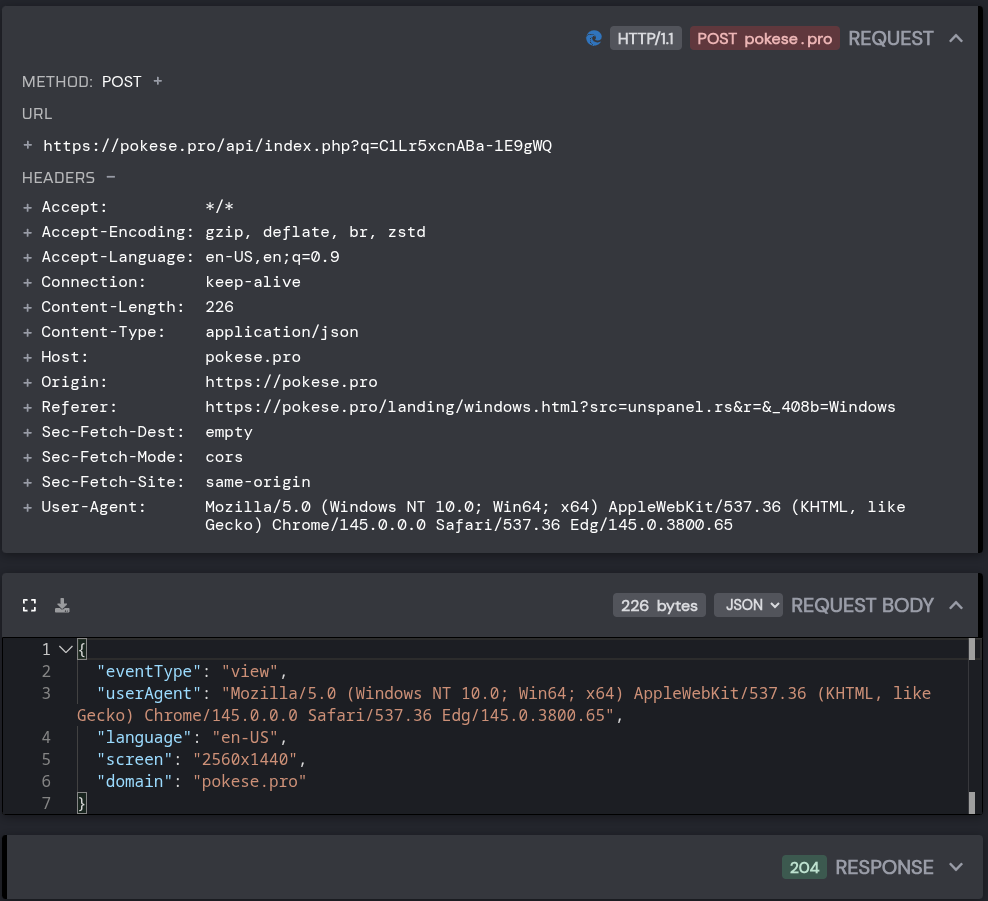This screenshot has height=901, width=988.
Task: Expand the RESPONSE section chevron
Action: pyautogui.click(x=956, y=868)
